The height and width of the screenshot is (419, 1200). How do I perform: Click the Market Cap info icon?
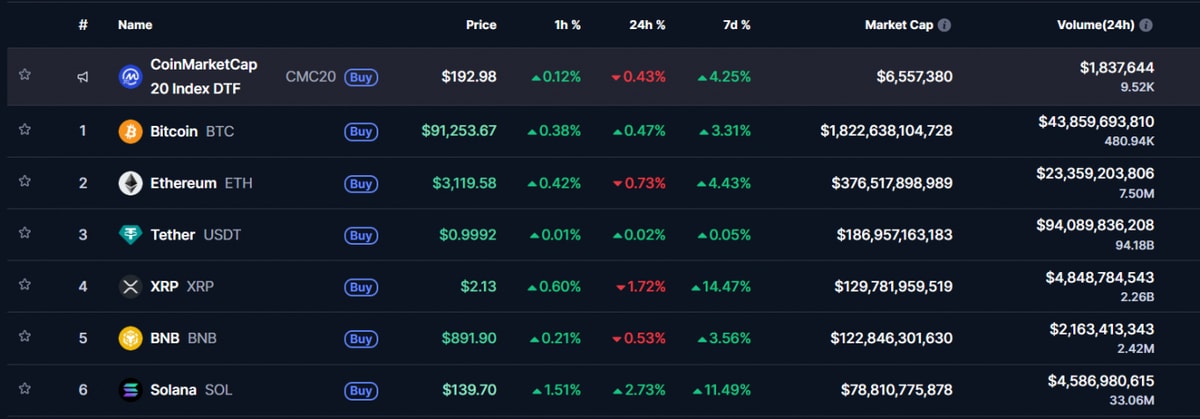point(944,25)
